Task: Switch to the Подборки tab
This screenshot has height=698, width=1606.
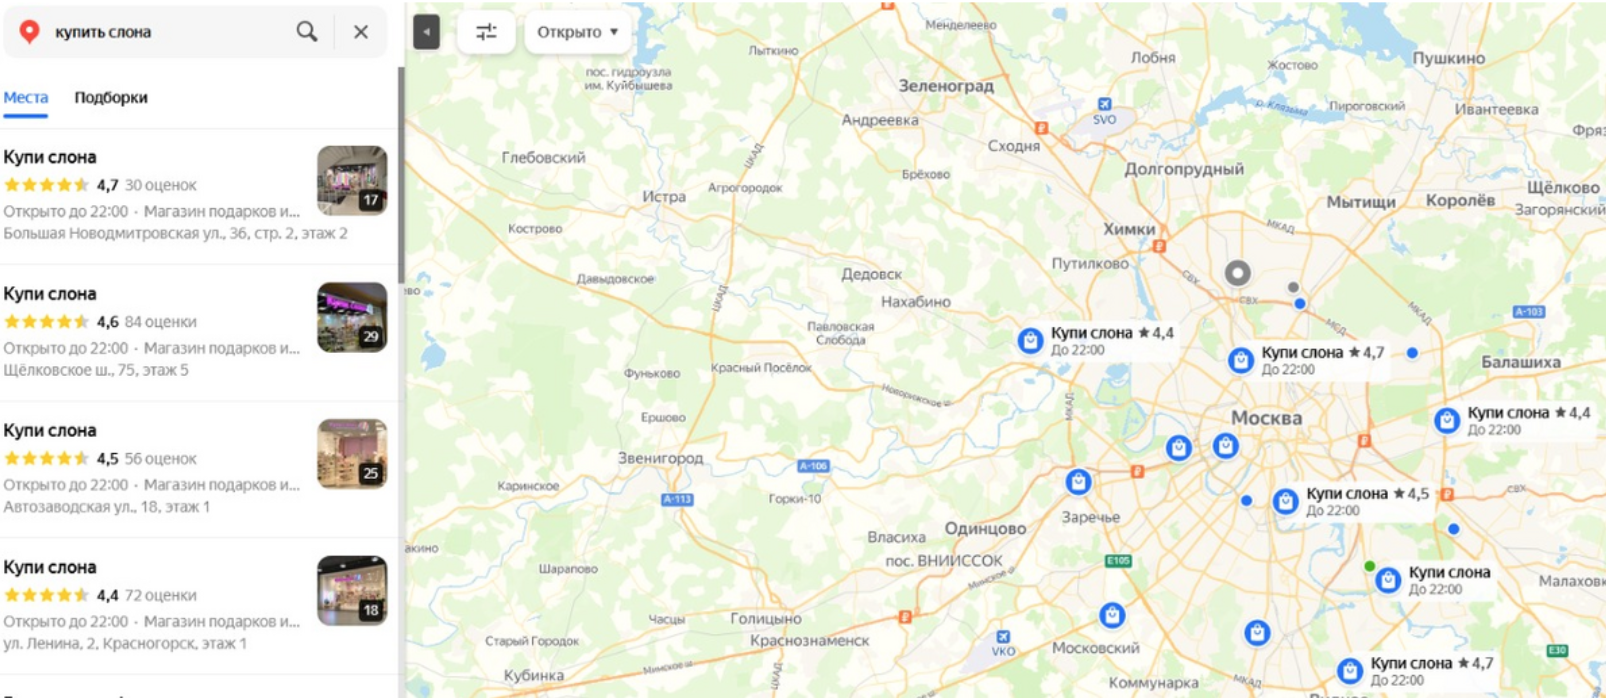Action: click(111, 97)
